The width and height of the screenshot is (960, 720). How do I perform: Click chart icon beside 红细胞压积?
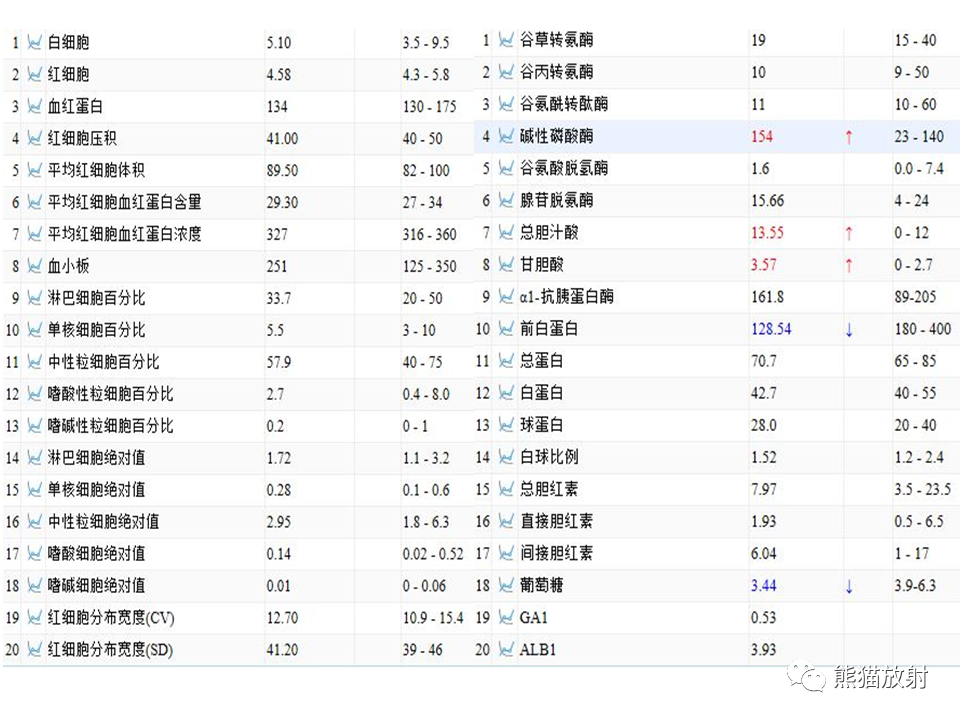pyautogui.click(x=34, y=138)
